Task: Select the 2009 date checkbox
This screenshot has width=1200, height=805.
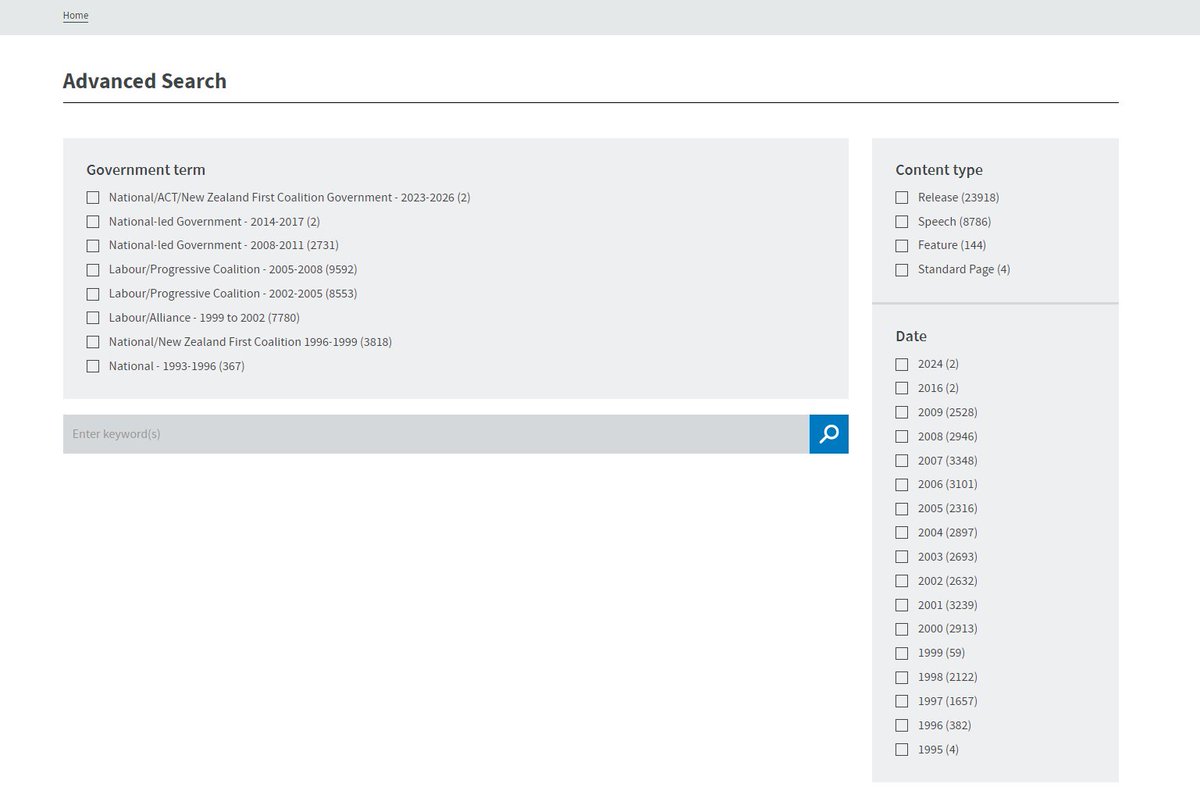Action: (902, 412)
